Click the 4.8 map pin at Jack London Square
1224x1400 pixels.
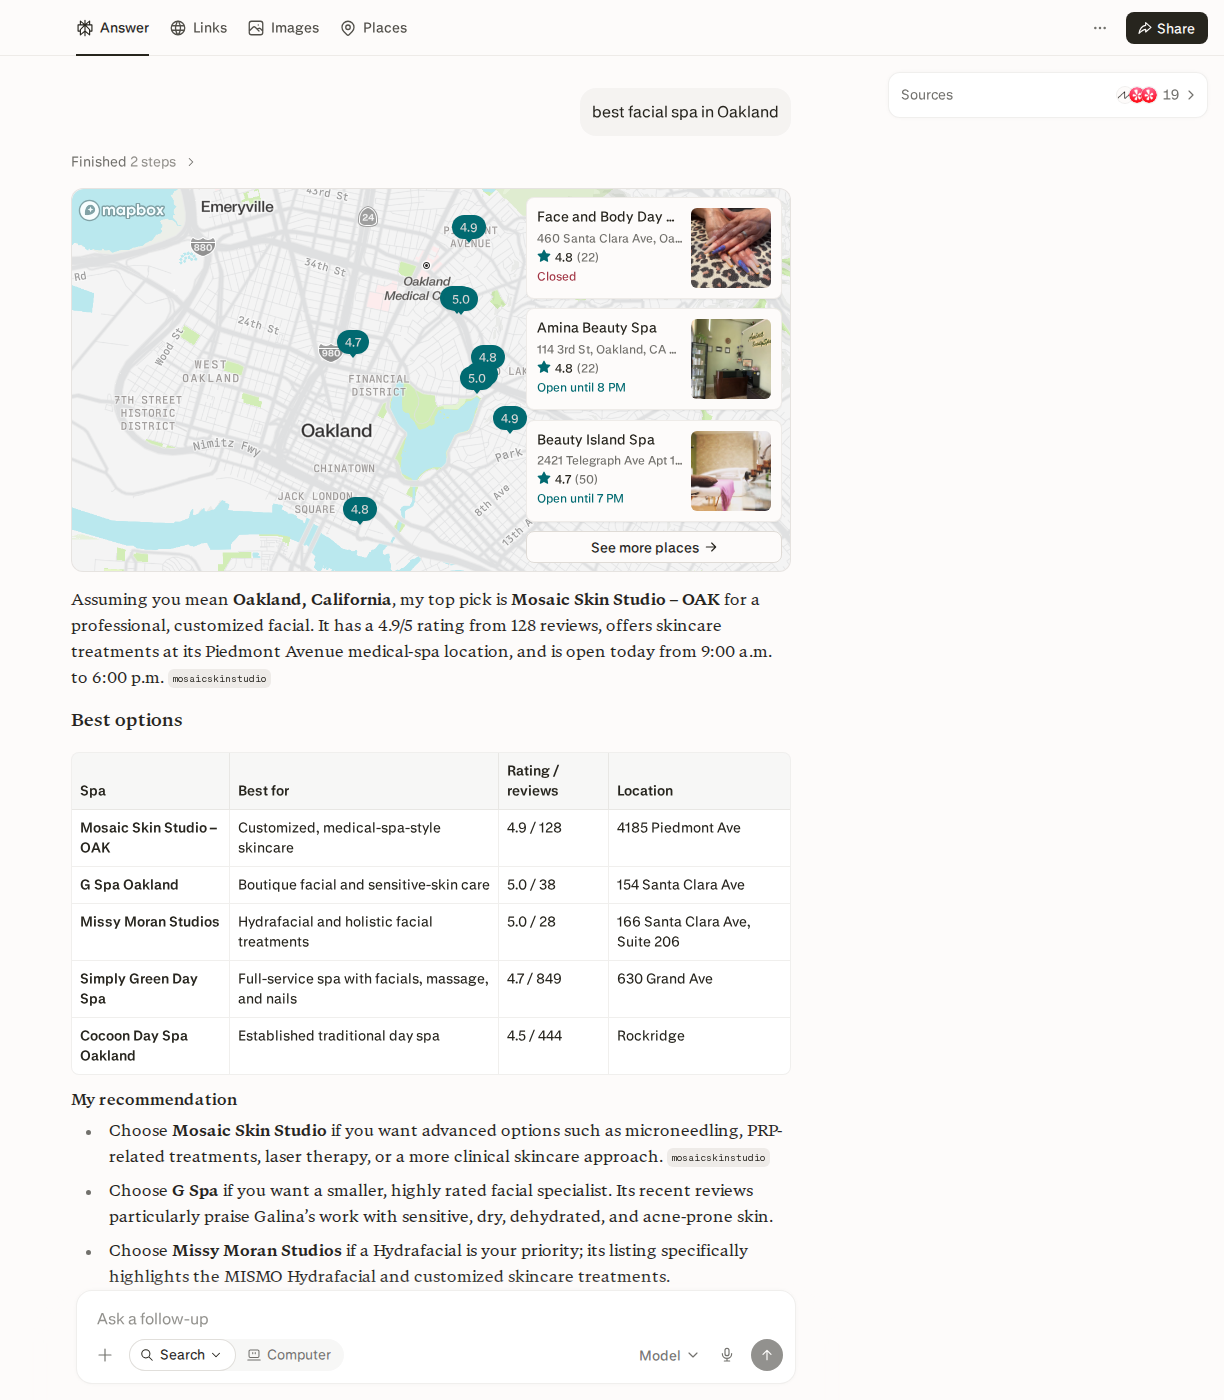tap(359, 510)
